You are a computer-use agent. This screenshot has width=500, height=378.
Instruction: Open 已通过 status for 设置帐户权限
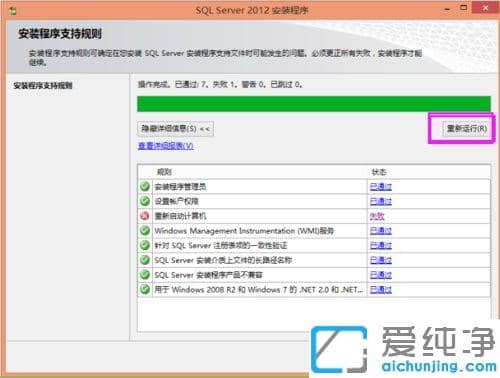click(381, 201)
